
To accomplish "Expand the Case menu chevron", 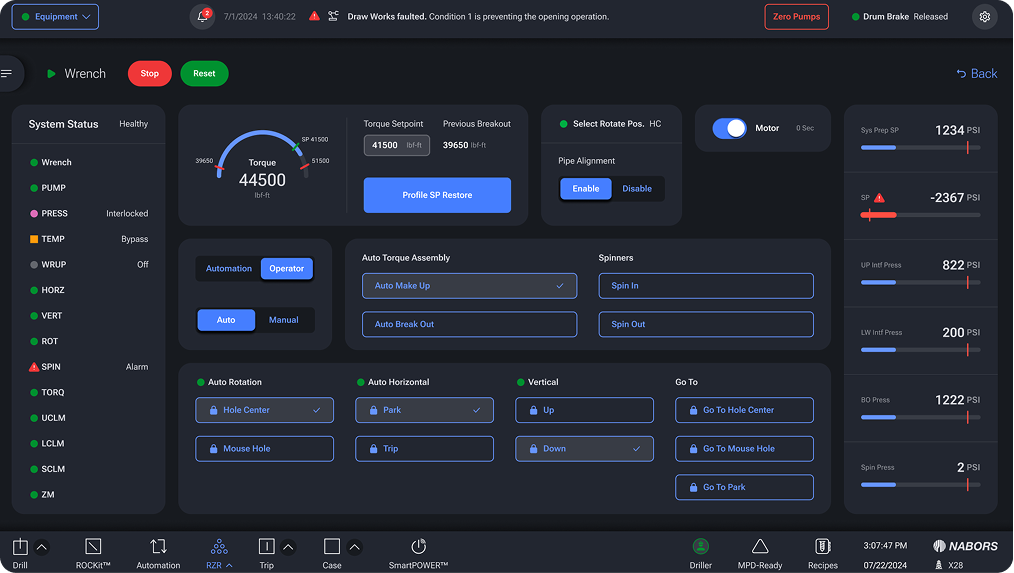I will pyautogui.click(x=354, y=547).
